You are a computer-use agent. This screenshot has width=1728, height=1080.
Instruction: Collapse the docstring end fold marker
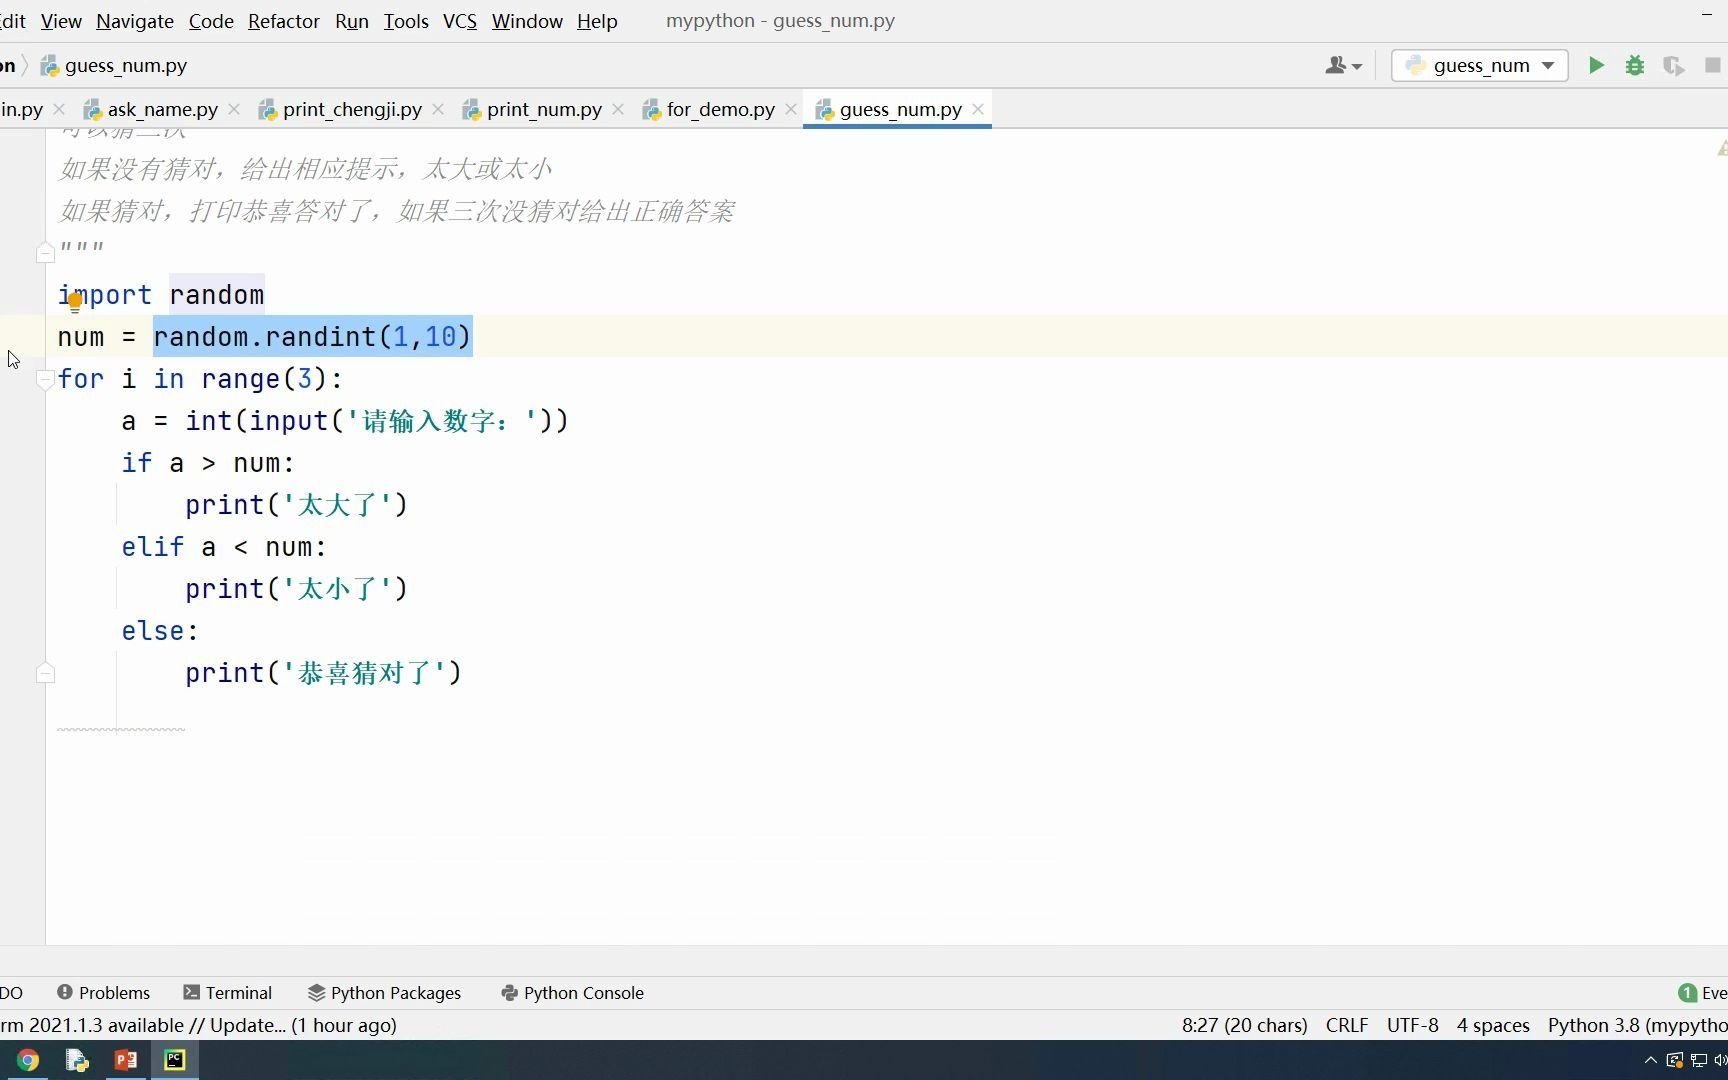tap(45, 253)
